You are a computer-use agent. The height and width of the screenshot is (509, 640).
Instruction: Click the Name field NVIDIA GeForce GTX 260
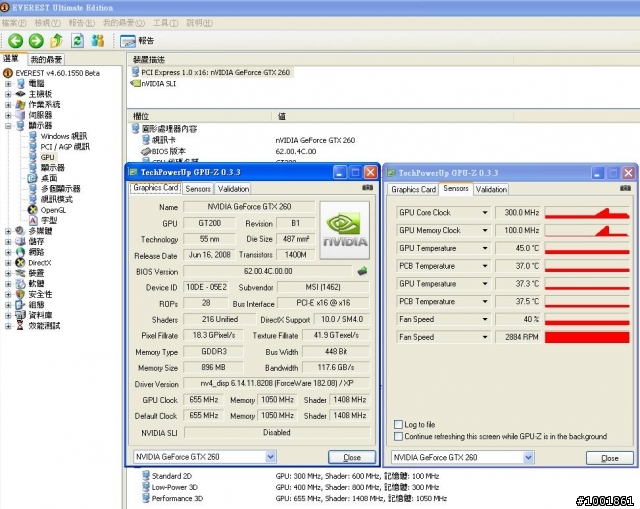(x=249, y=207)
